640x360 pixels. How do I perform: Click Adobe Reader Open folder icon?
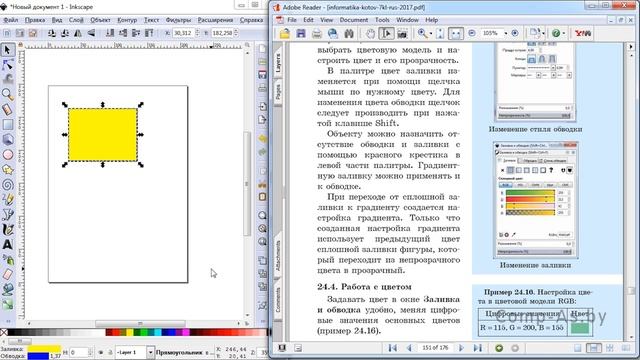[x=284, y=33]
